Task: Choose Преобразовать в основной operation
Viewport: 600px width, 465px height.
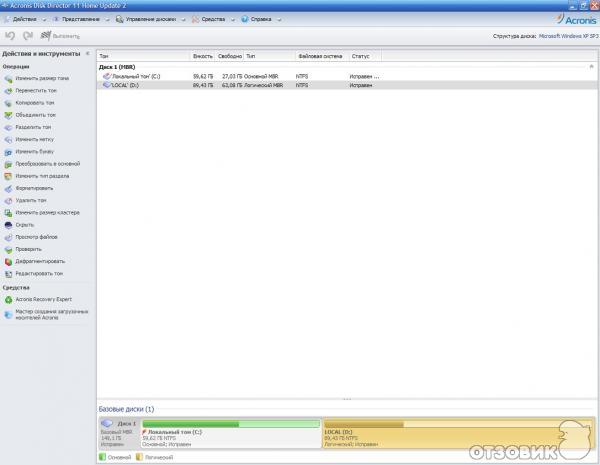Action: click(x=42, y=164)
